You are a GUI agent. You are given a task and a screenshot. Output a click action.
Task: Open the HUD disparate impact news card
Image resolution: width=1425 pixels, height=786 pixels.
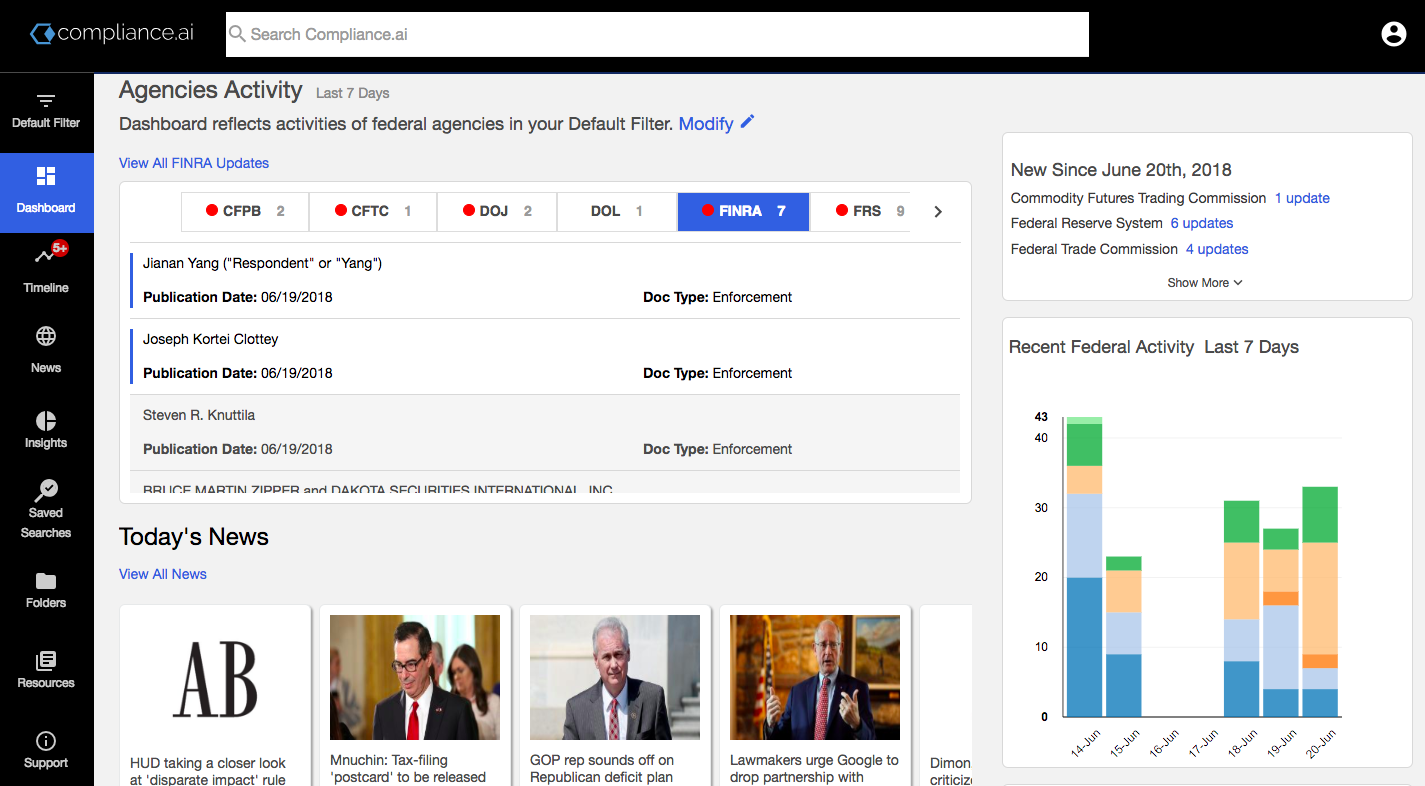click(x=215, y=695)
